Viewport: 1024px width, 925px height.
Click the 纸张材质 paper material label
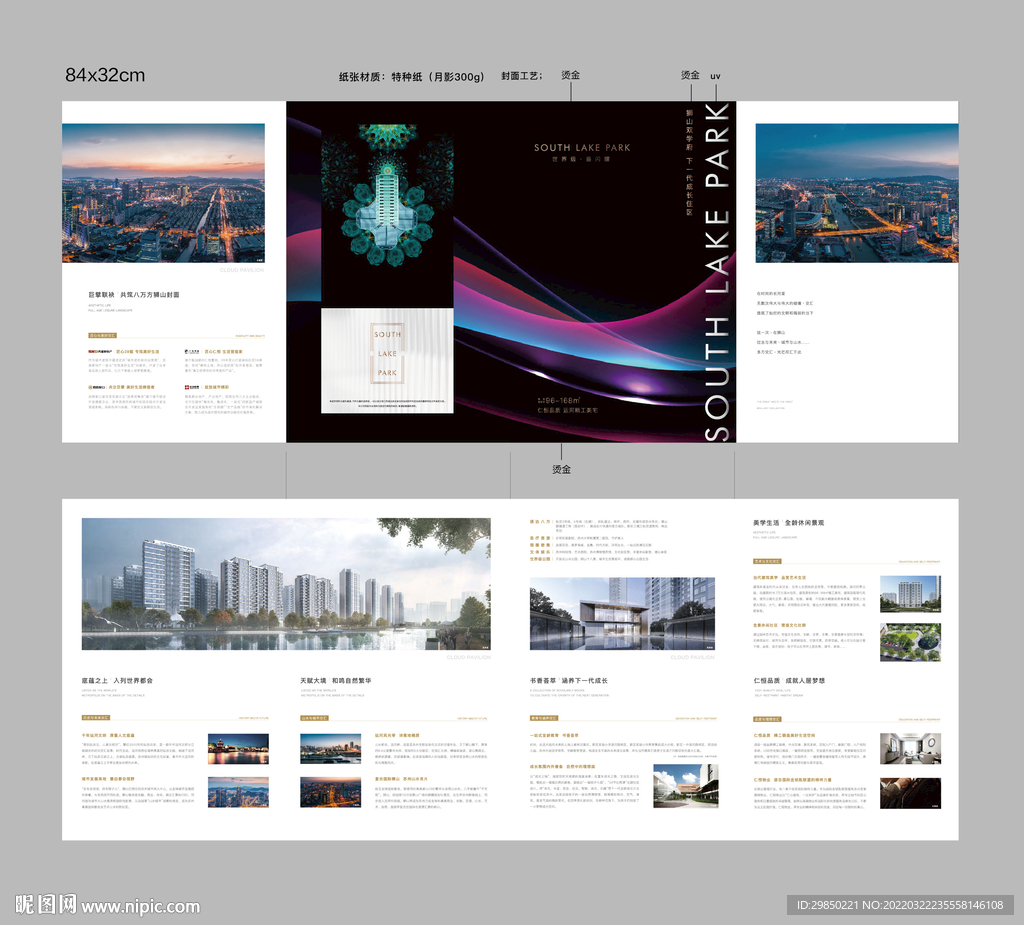point(412,76)
